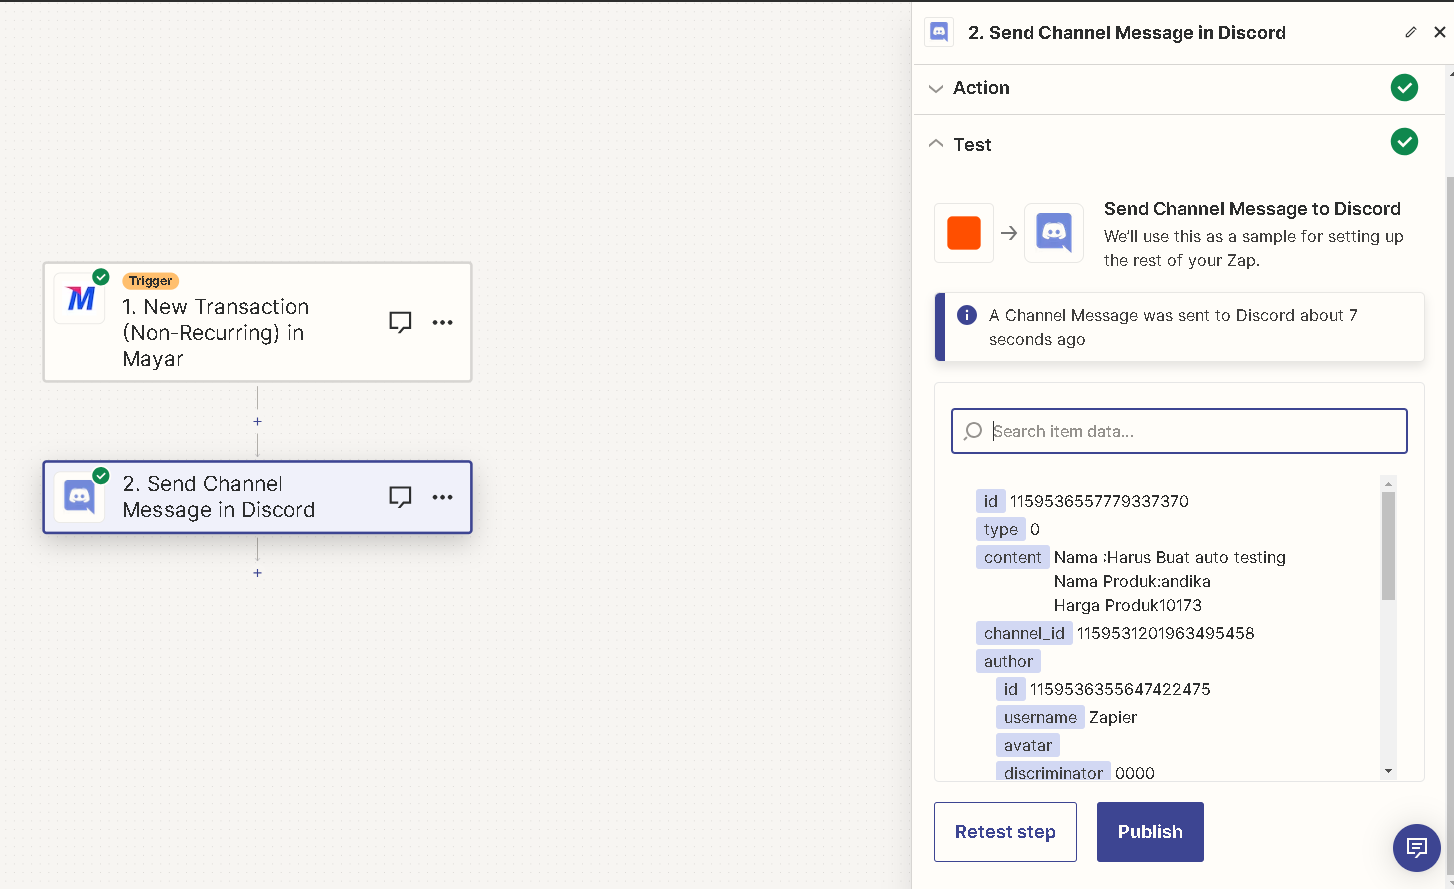The width and height of the screenshot is (1454, 889).
Task: Close the step editor panel
Action: tap(1440, 32)
